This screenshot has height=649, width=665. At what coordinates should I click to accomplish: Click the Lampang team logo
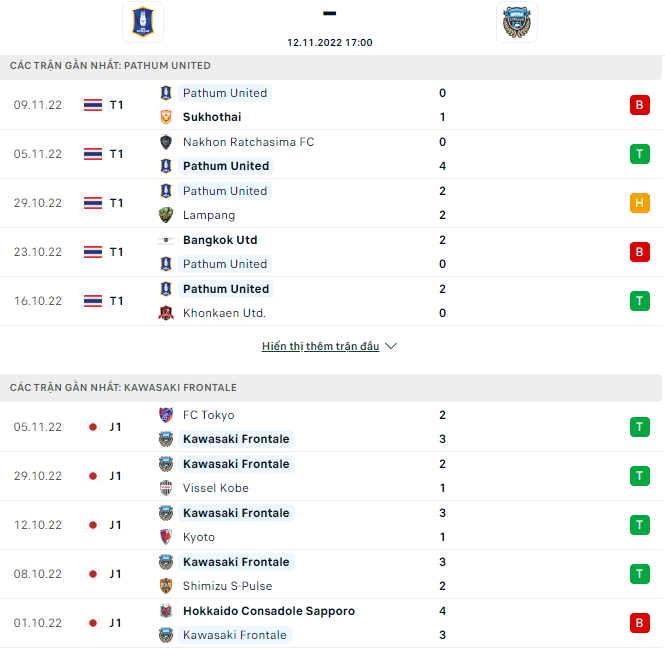[166, 215]
